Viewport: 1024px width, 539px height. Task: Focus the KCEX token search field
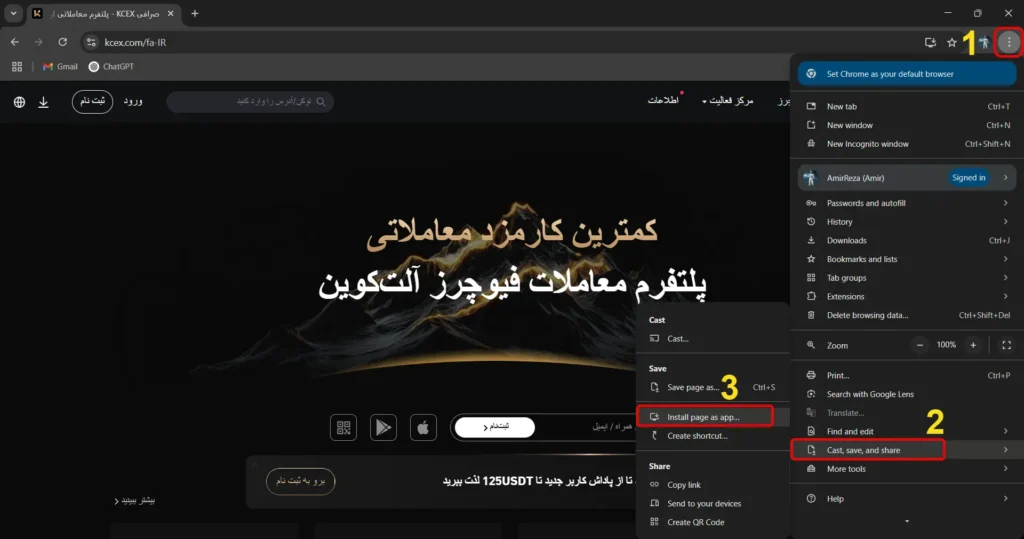[250, 101]
